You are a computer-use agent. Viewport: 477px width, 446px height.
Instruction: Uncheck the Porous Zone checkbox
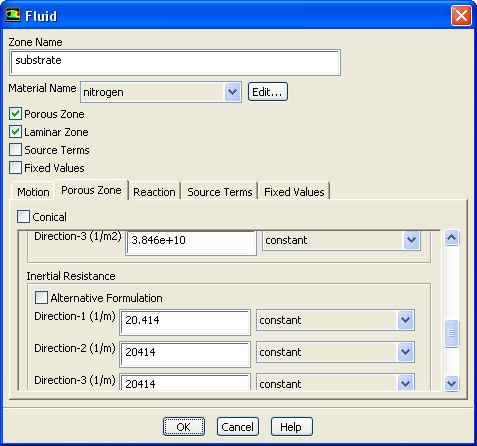coord(15,114)
